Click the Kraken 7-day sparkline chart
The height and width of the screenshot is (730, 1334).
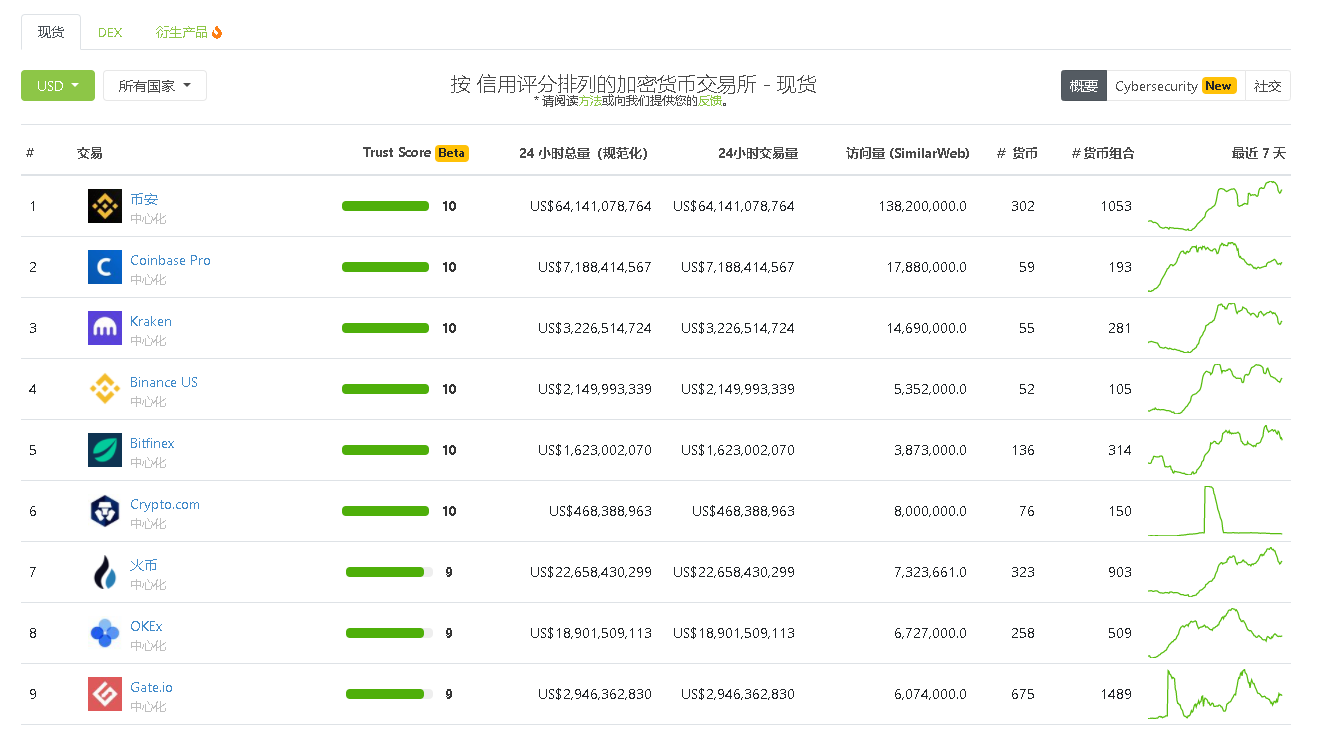pyautogui.click(x=1215, y=328)
